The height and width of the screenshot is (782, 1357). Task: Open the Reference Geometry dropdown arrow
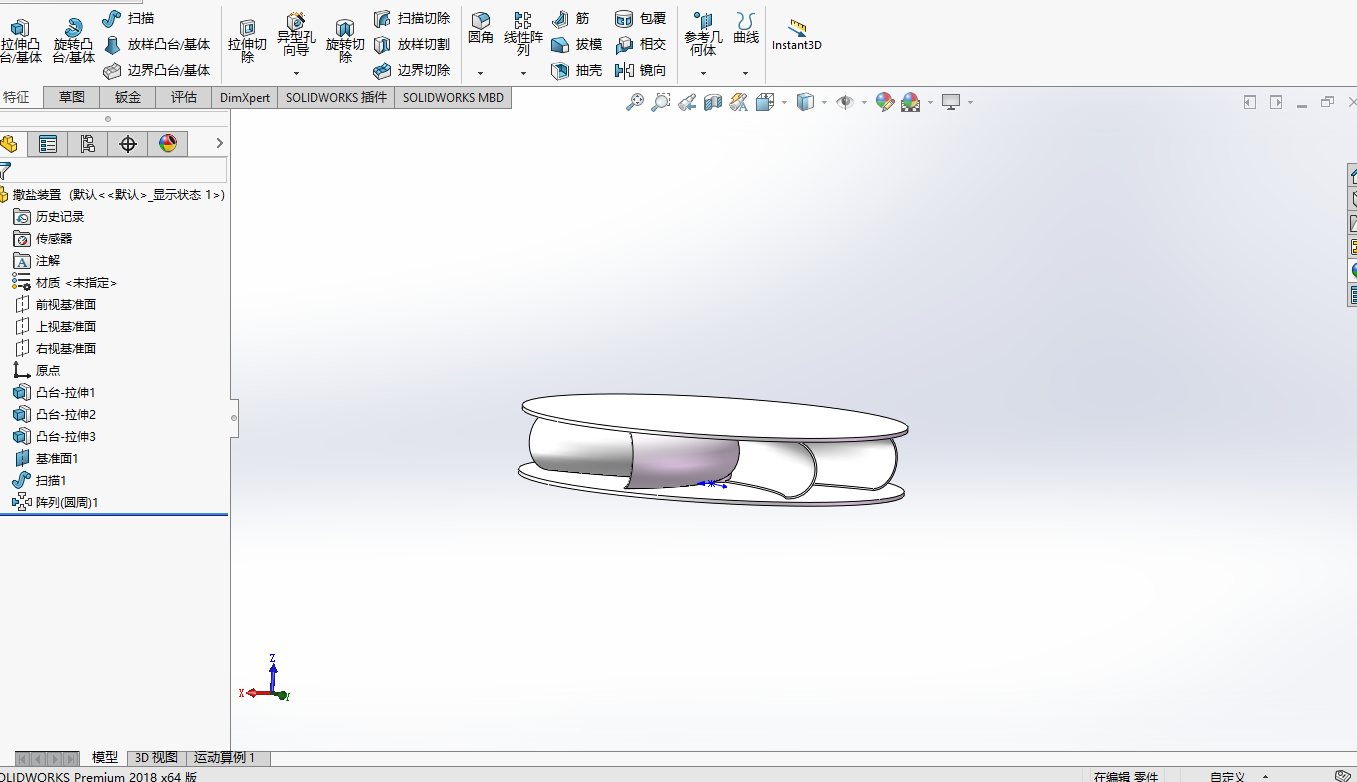703,73
